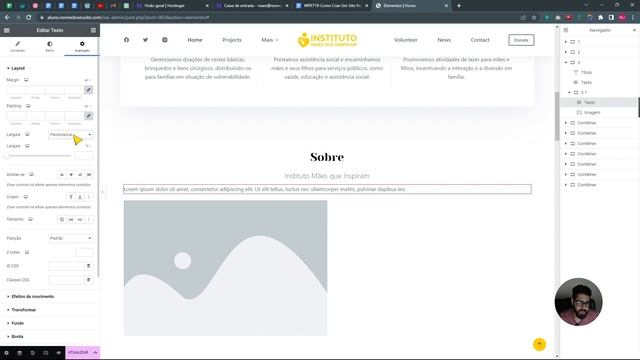This screenshot has height=360, width=640.
Task: Open responsive mode icon
Action: (46, 353)
